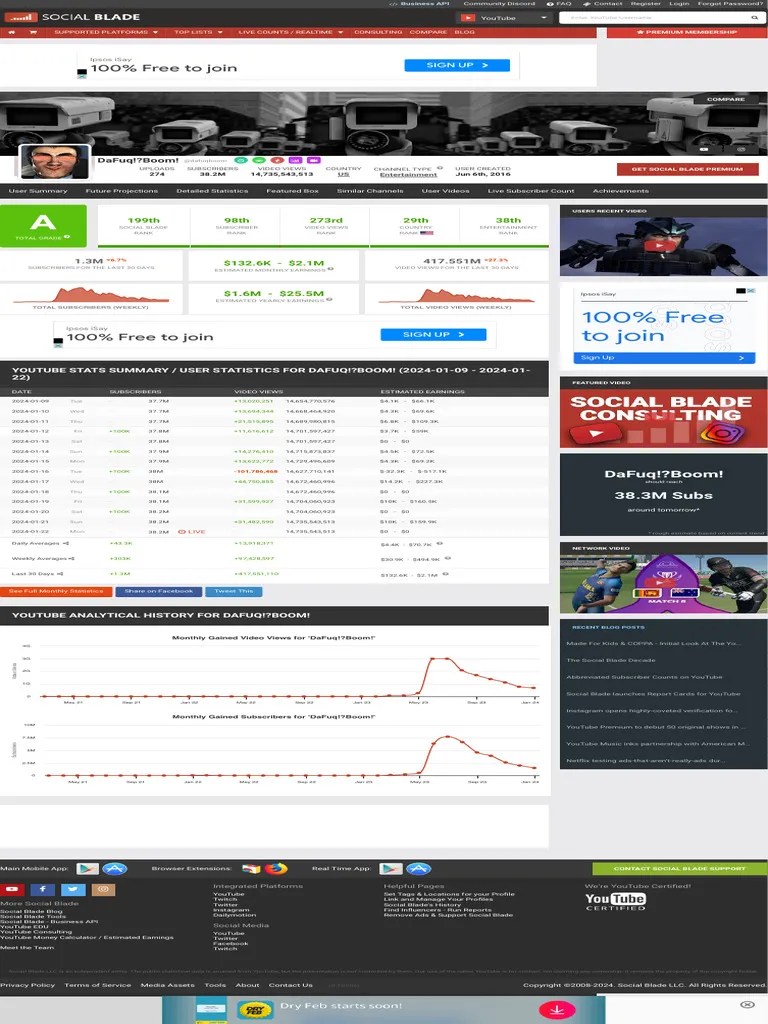Click Consulting in the red navbar
This screenshot has width=768, height=1024.
[378, 32]
